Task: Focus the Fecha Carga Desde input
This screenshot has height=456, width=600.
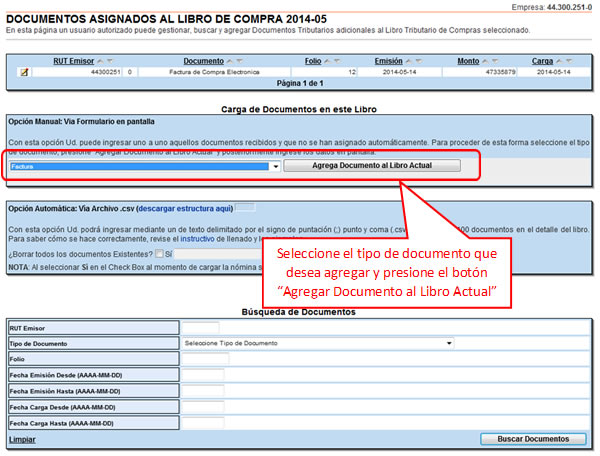Action: click(x=203, y=407)
